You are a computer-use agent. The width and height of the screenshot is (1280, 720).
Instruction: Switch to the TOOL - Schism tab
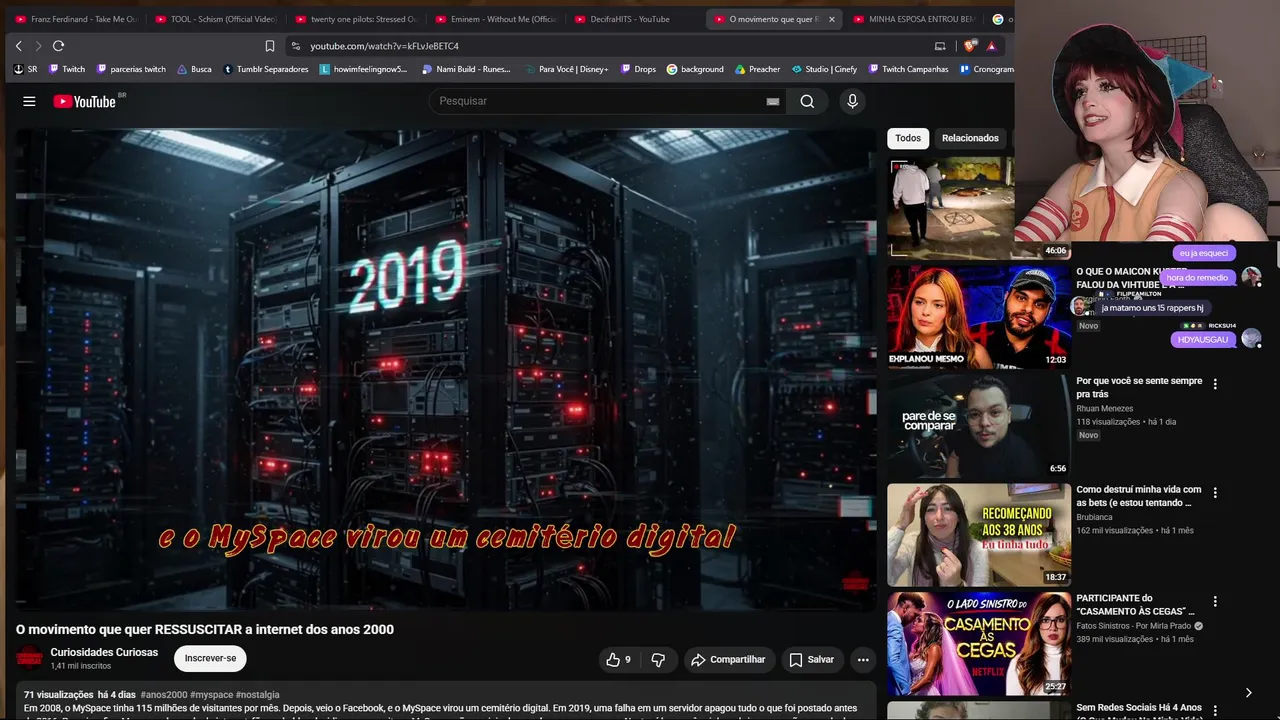[215, 19]
